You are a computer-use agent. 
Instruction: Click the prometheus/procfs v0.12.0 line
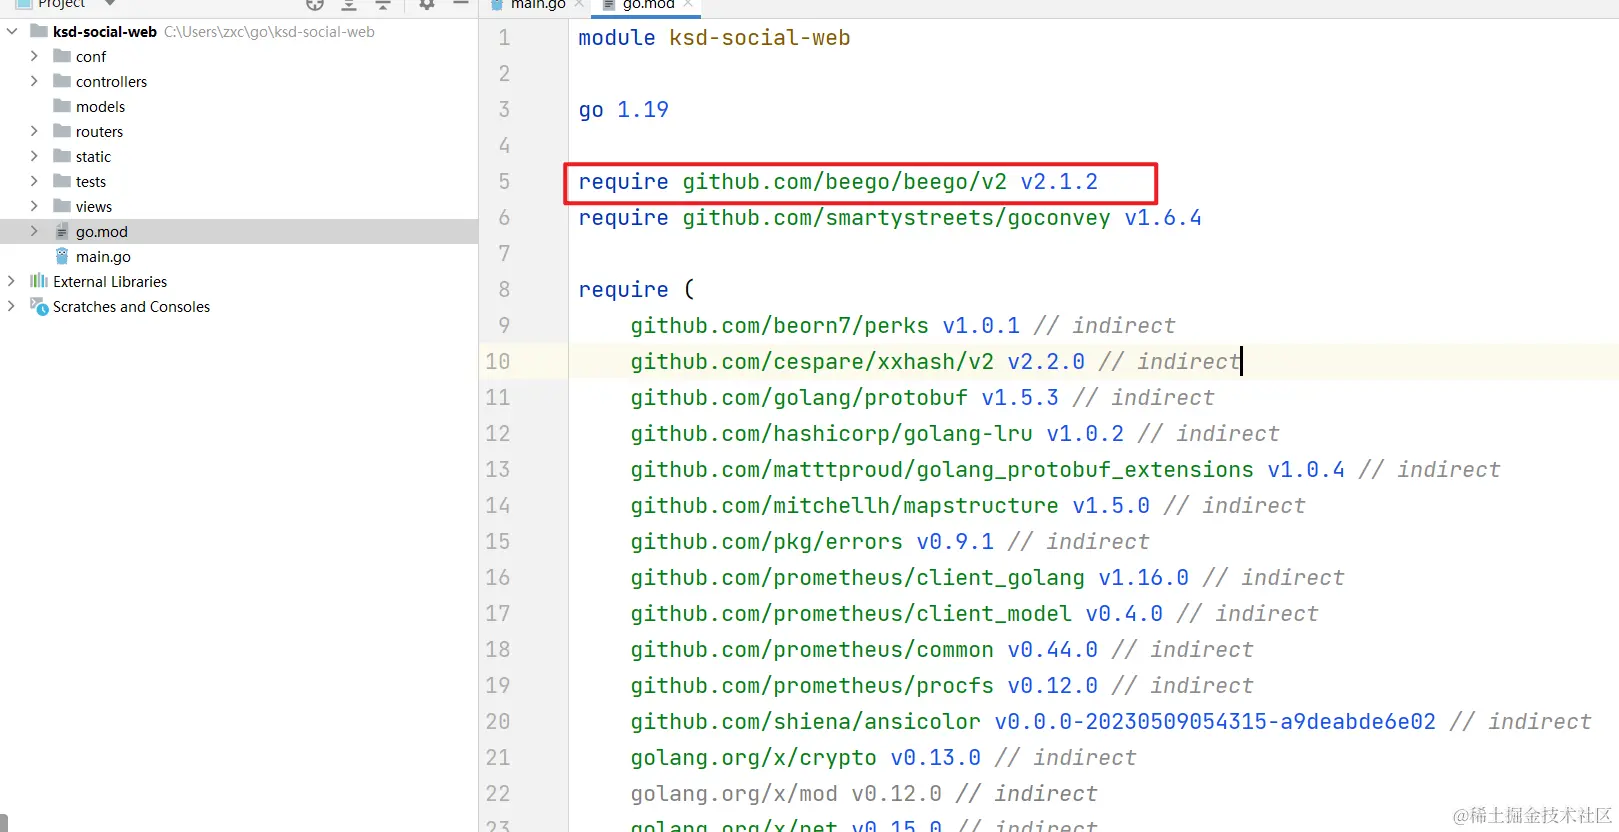coord(942,686)
